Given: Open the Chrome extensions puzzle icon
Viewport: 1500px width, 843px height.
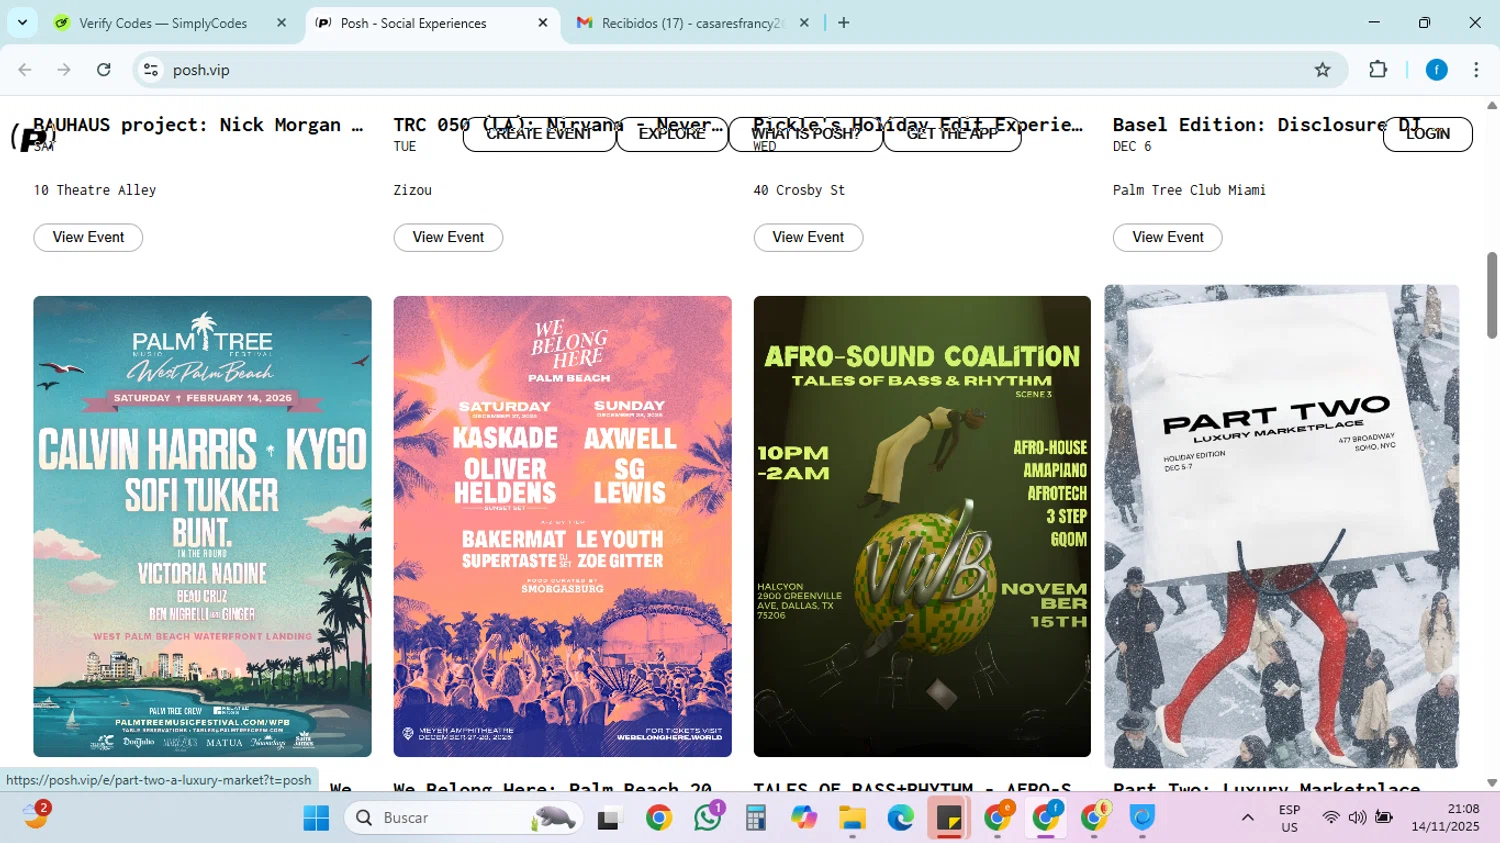Looking at the screenshot, I should [x=1378, y=70].
